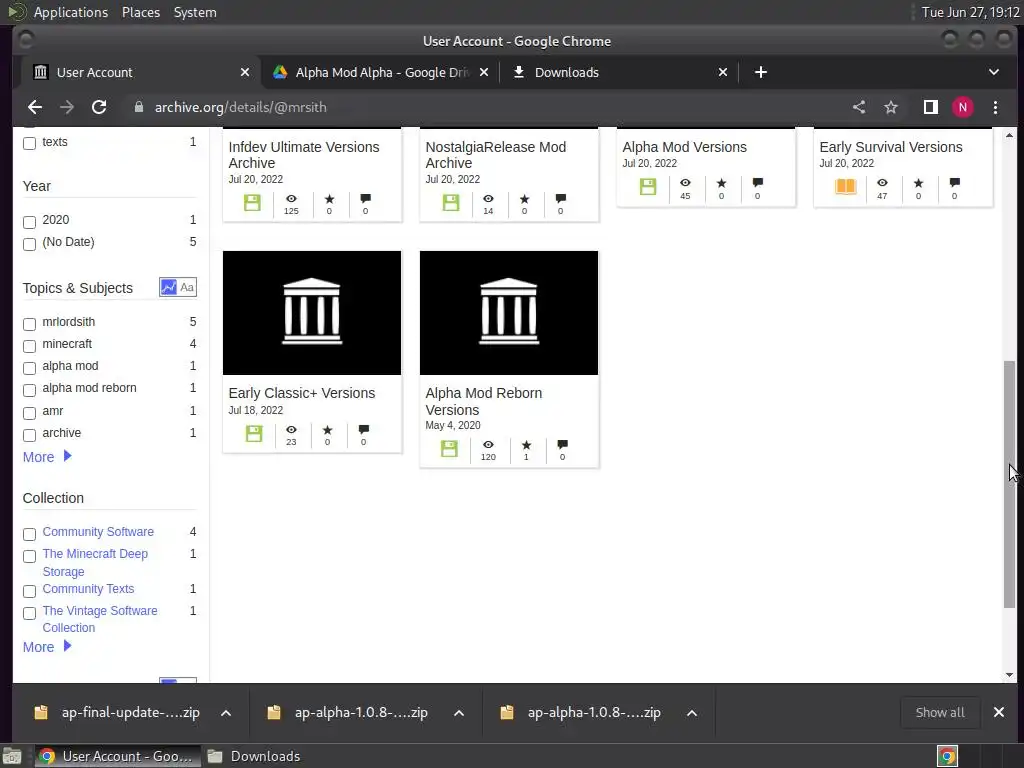Expand More under Topics & Subjects

tap(47, 457)
